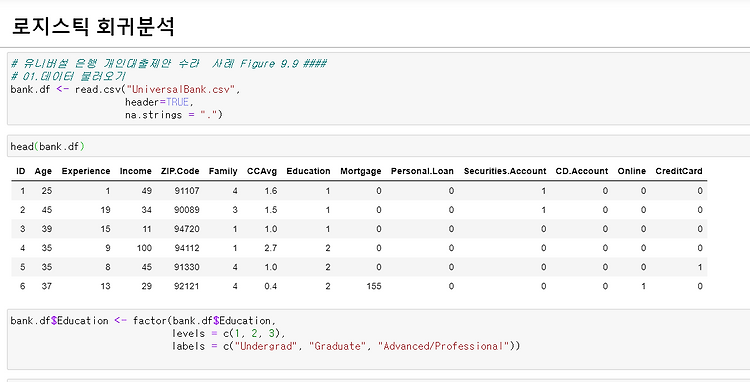
Task: Click the Online column header
Action: point(631,171)
